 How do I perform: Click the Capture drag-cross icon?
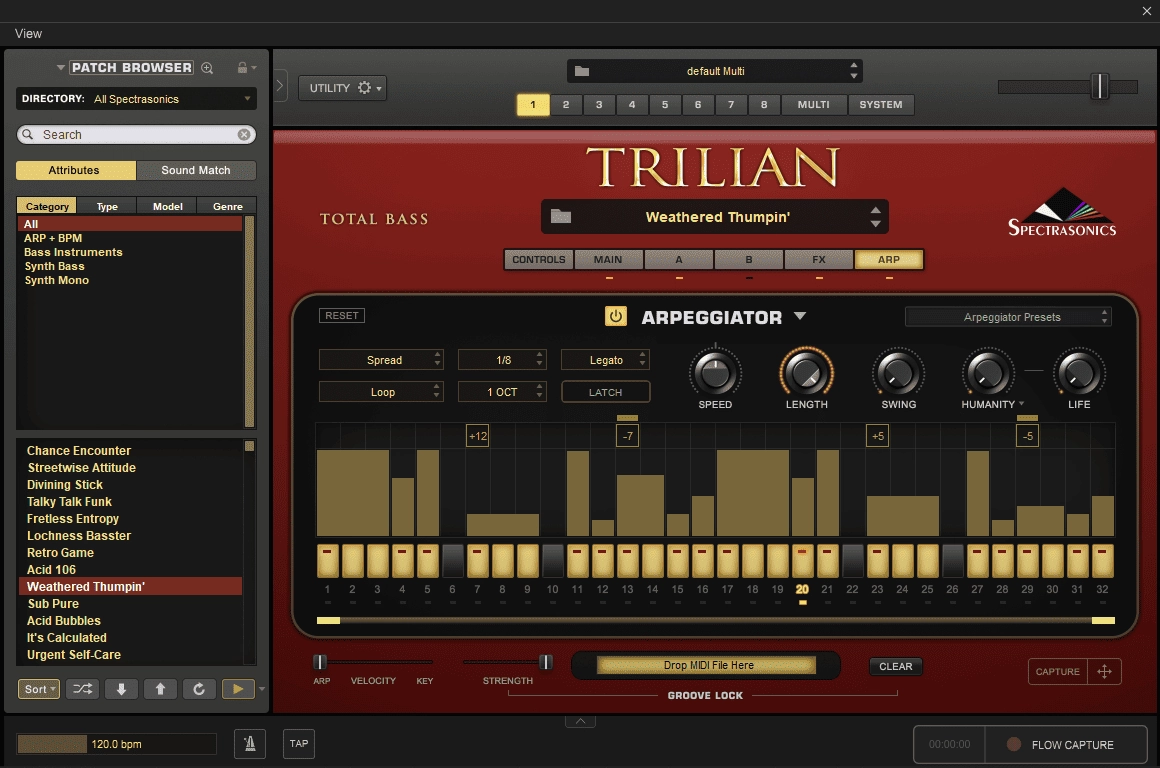(1105, 671)
